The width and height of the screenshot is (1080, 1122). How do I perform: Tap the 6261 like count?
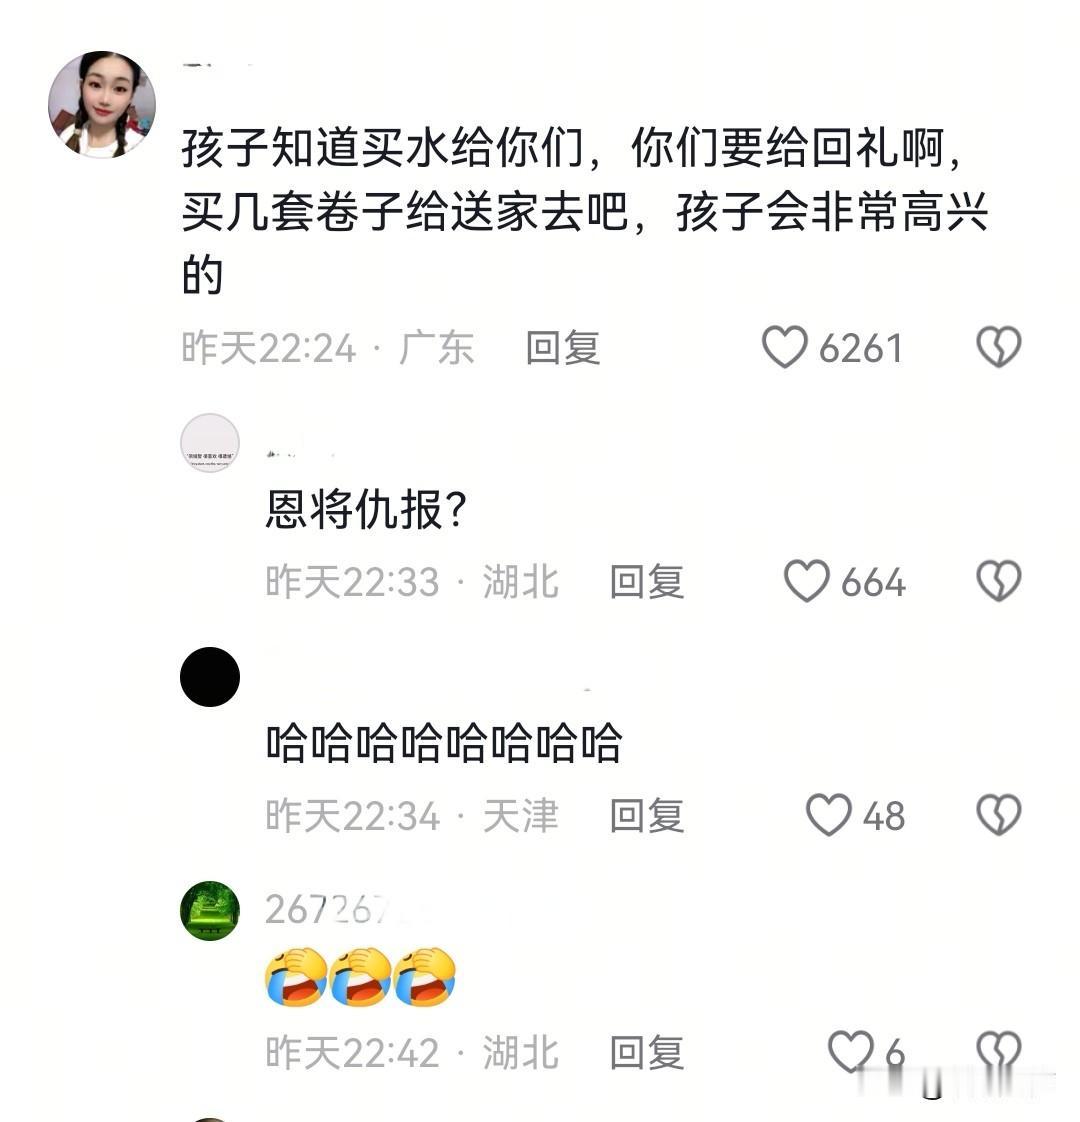click(x=860, y=348)
